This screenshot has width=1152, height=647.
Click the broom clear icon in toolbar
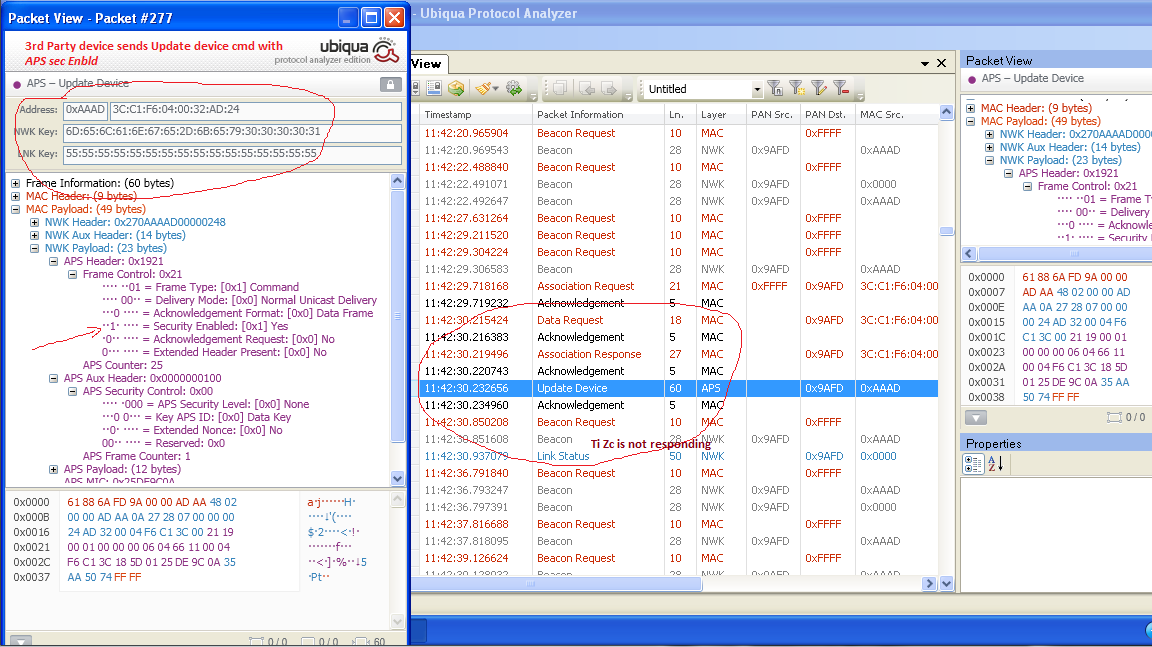tap(483, 89)
